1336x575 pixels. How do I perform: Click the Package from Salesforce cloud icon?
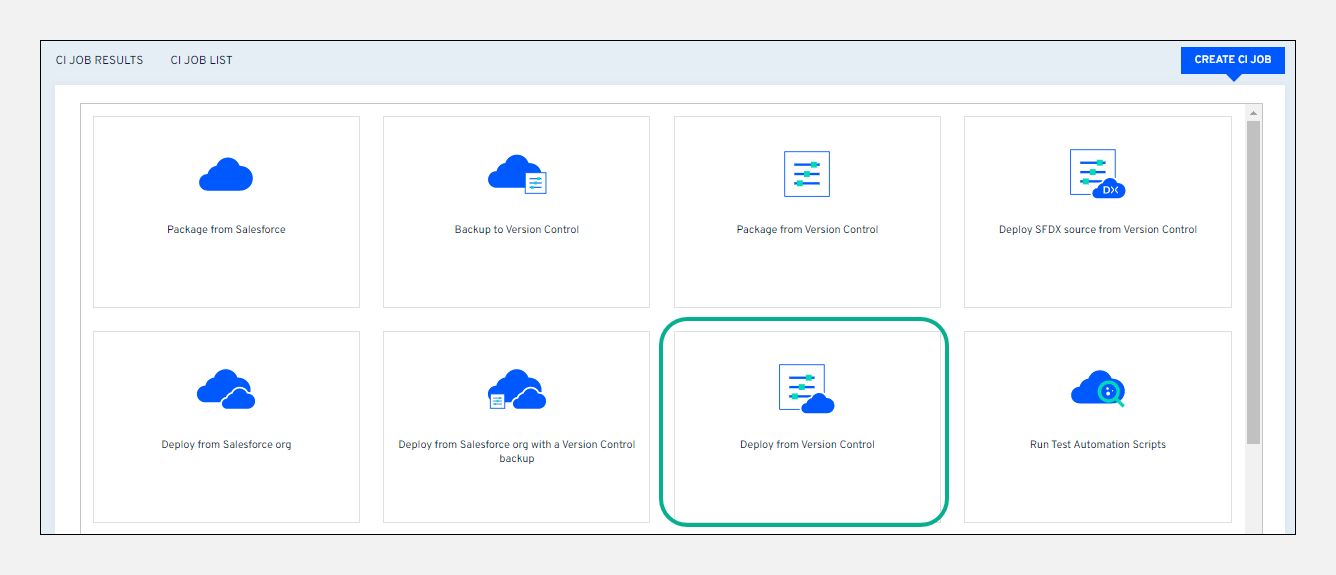[x=226, y=174]
